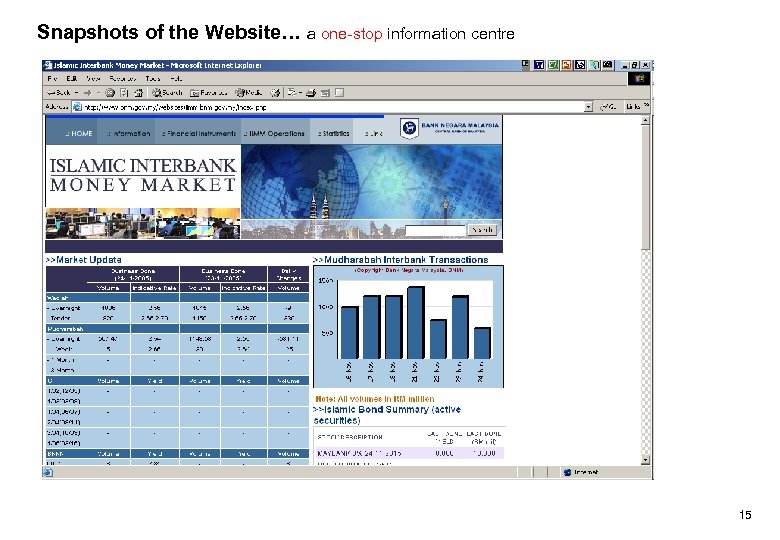Launch PowerPoint from the Office shortcut bar
The width and height of the screenshot is (780, 540).
coord(567,65)
